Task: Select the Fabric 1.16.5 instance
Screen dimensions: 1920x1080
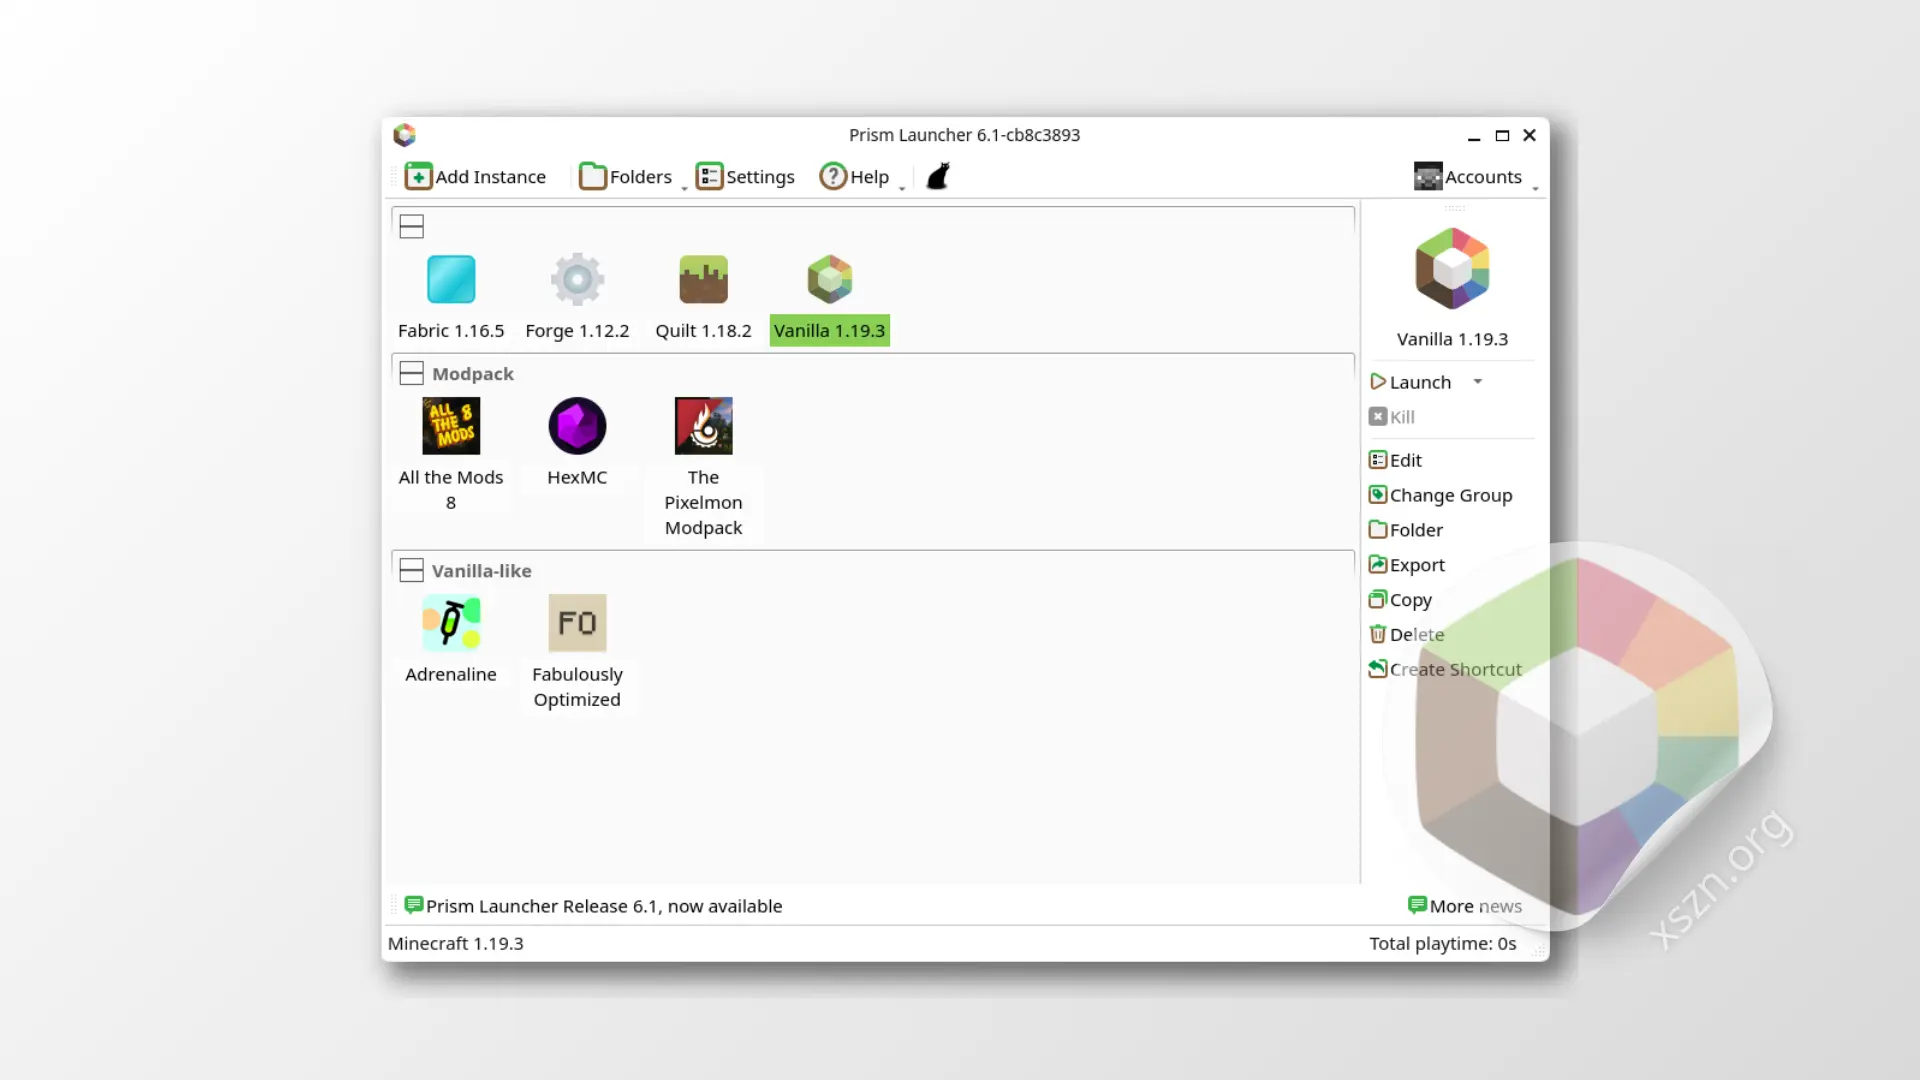Action: tap(451, 280)
